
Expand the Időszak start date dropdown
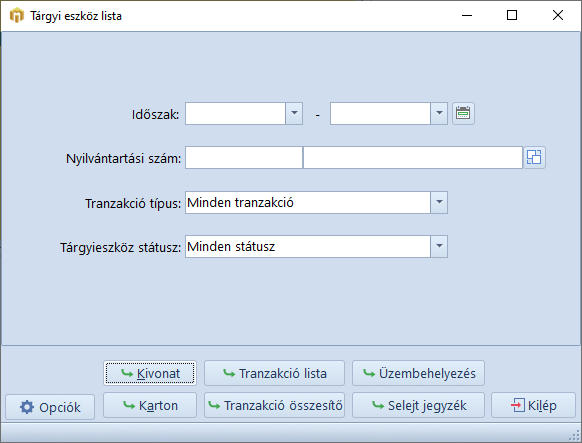point(294,114)
